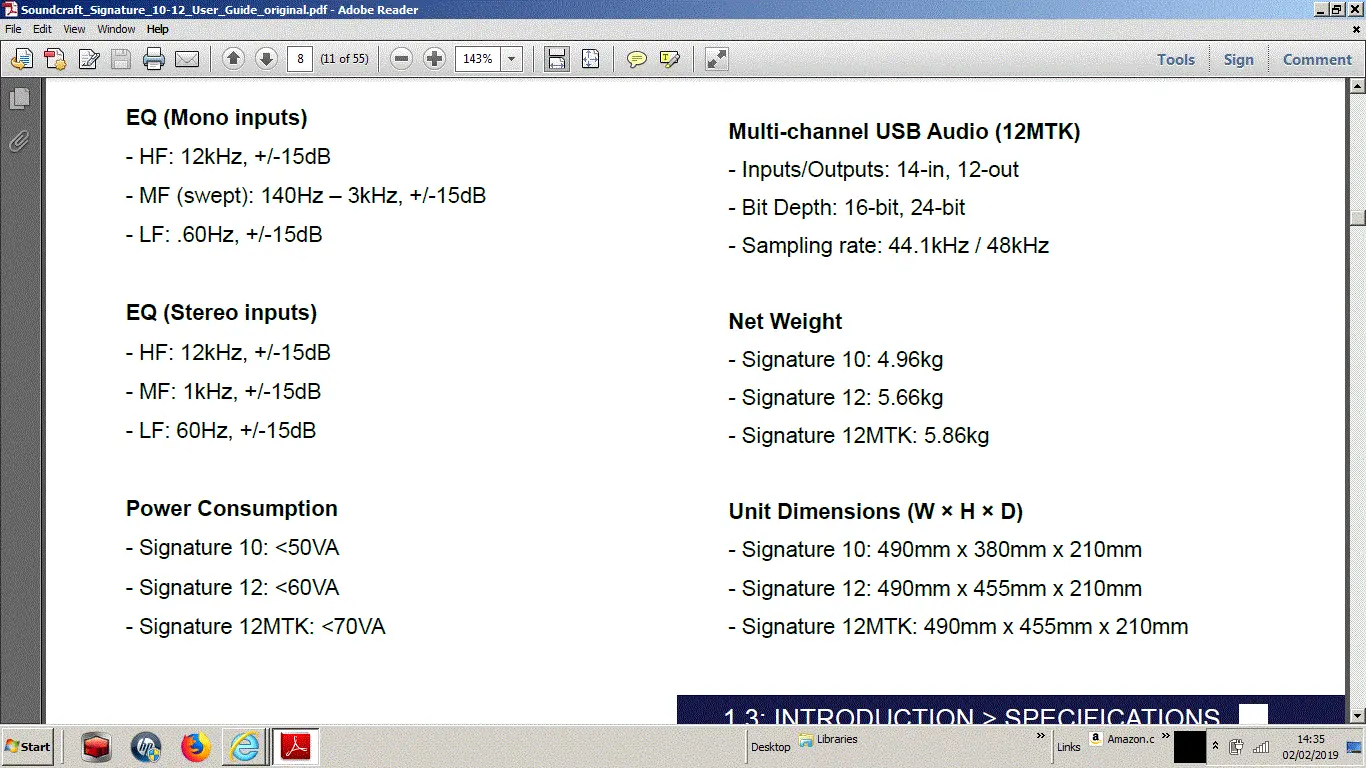
Task: Open the attachments paperclip panel
Action: click(19, 141)
